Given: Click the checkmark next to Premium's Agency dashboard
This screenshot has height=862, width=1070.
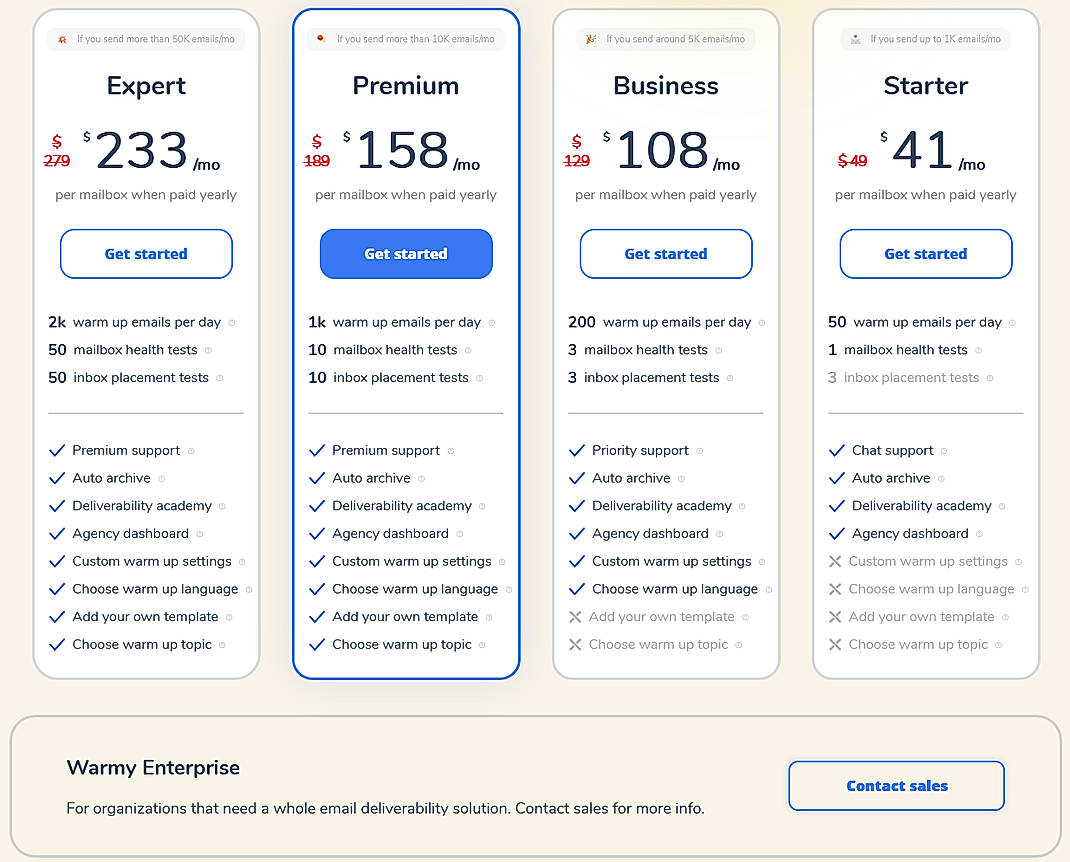Looking at the screenshot, I should coord(317,533).
